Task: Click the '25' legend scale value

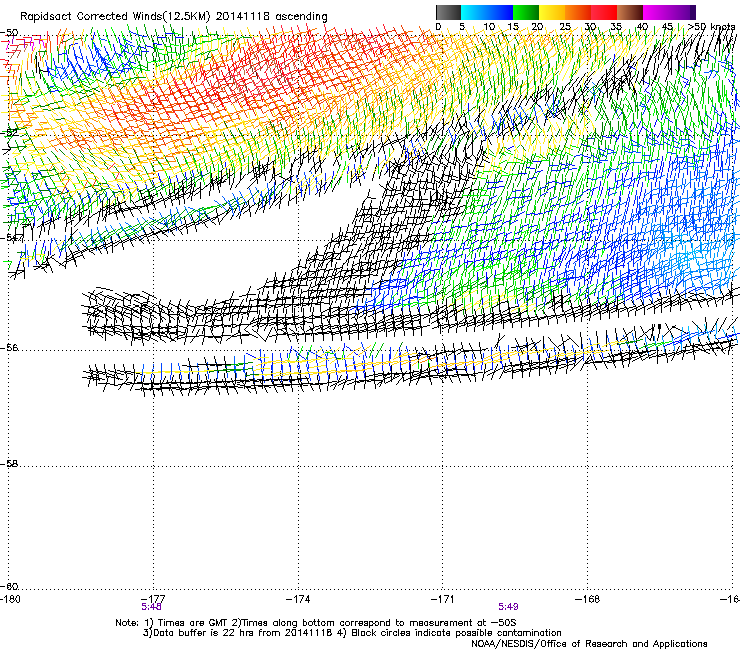Action: pos(564,26)
